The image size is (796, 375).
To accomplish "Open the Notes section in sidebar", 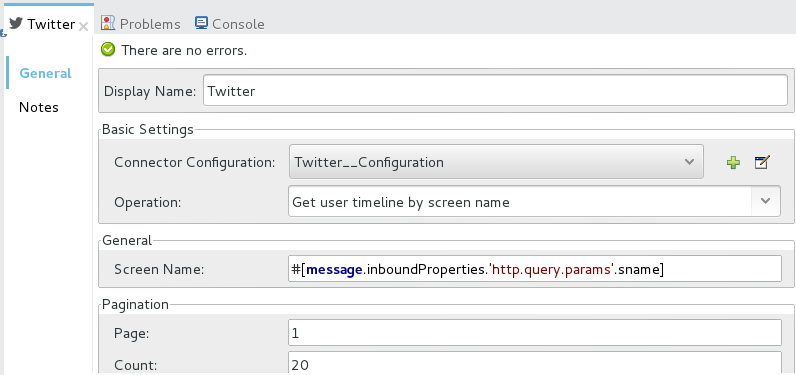I will pyautogui.click(x=39, y=107).
